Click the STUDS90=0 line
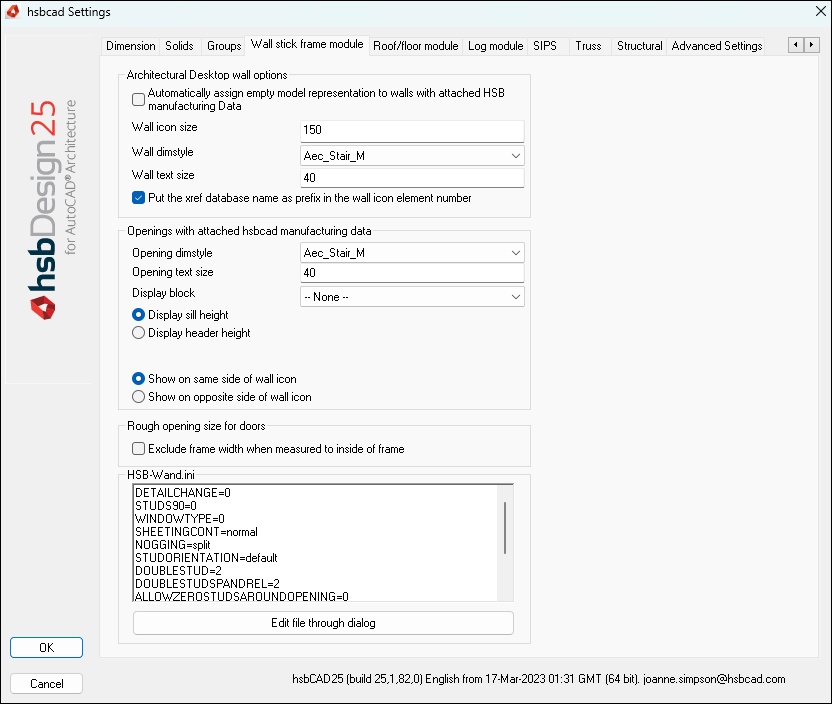This screenshot has height=704, width=832. click(166, 506)
